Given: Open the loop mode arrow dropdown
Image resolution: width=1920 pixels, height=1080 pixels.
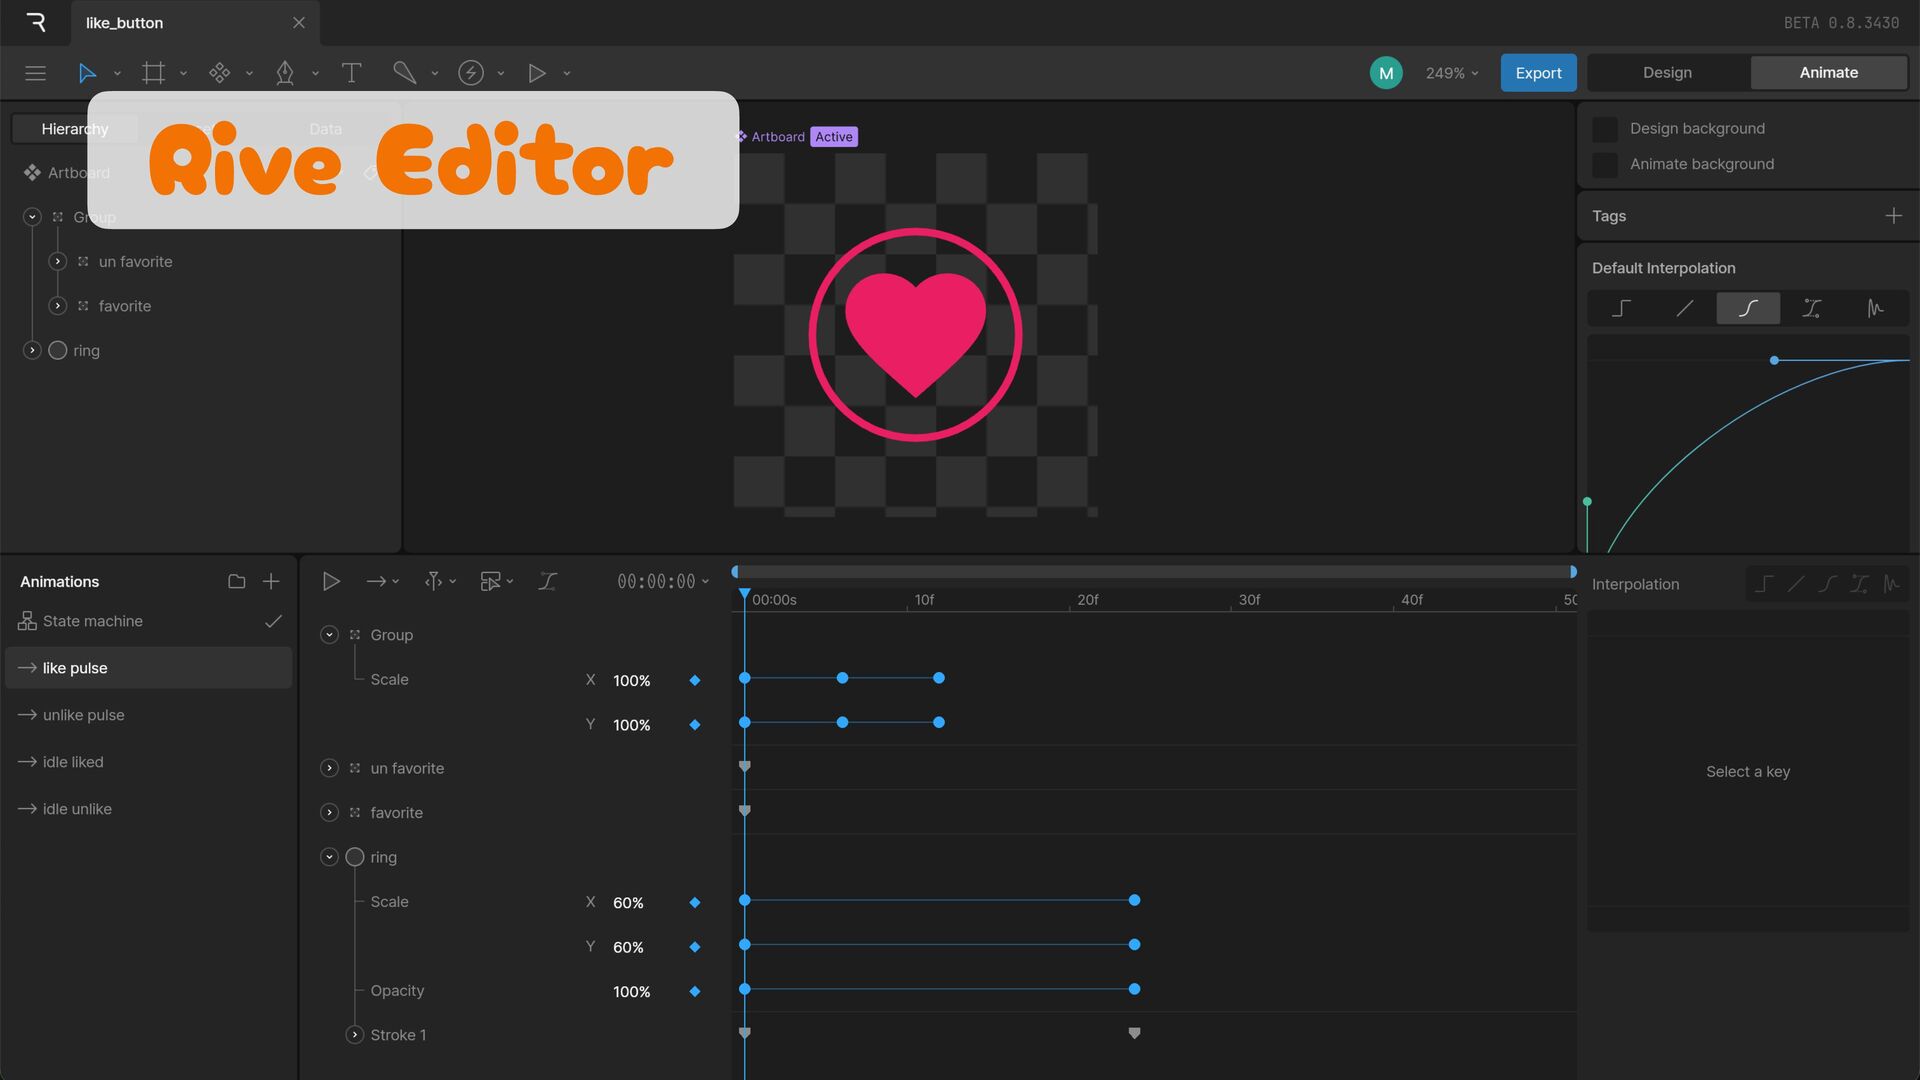Looking at the screenshot, I should coord(383,581).
